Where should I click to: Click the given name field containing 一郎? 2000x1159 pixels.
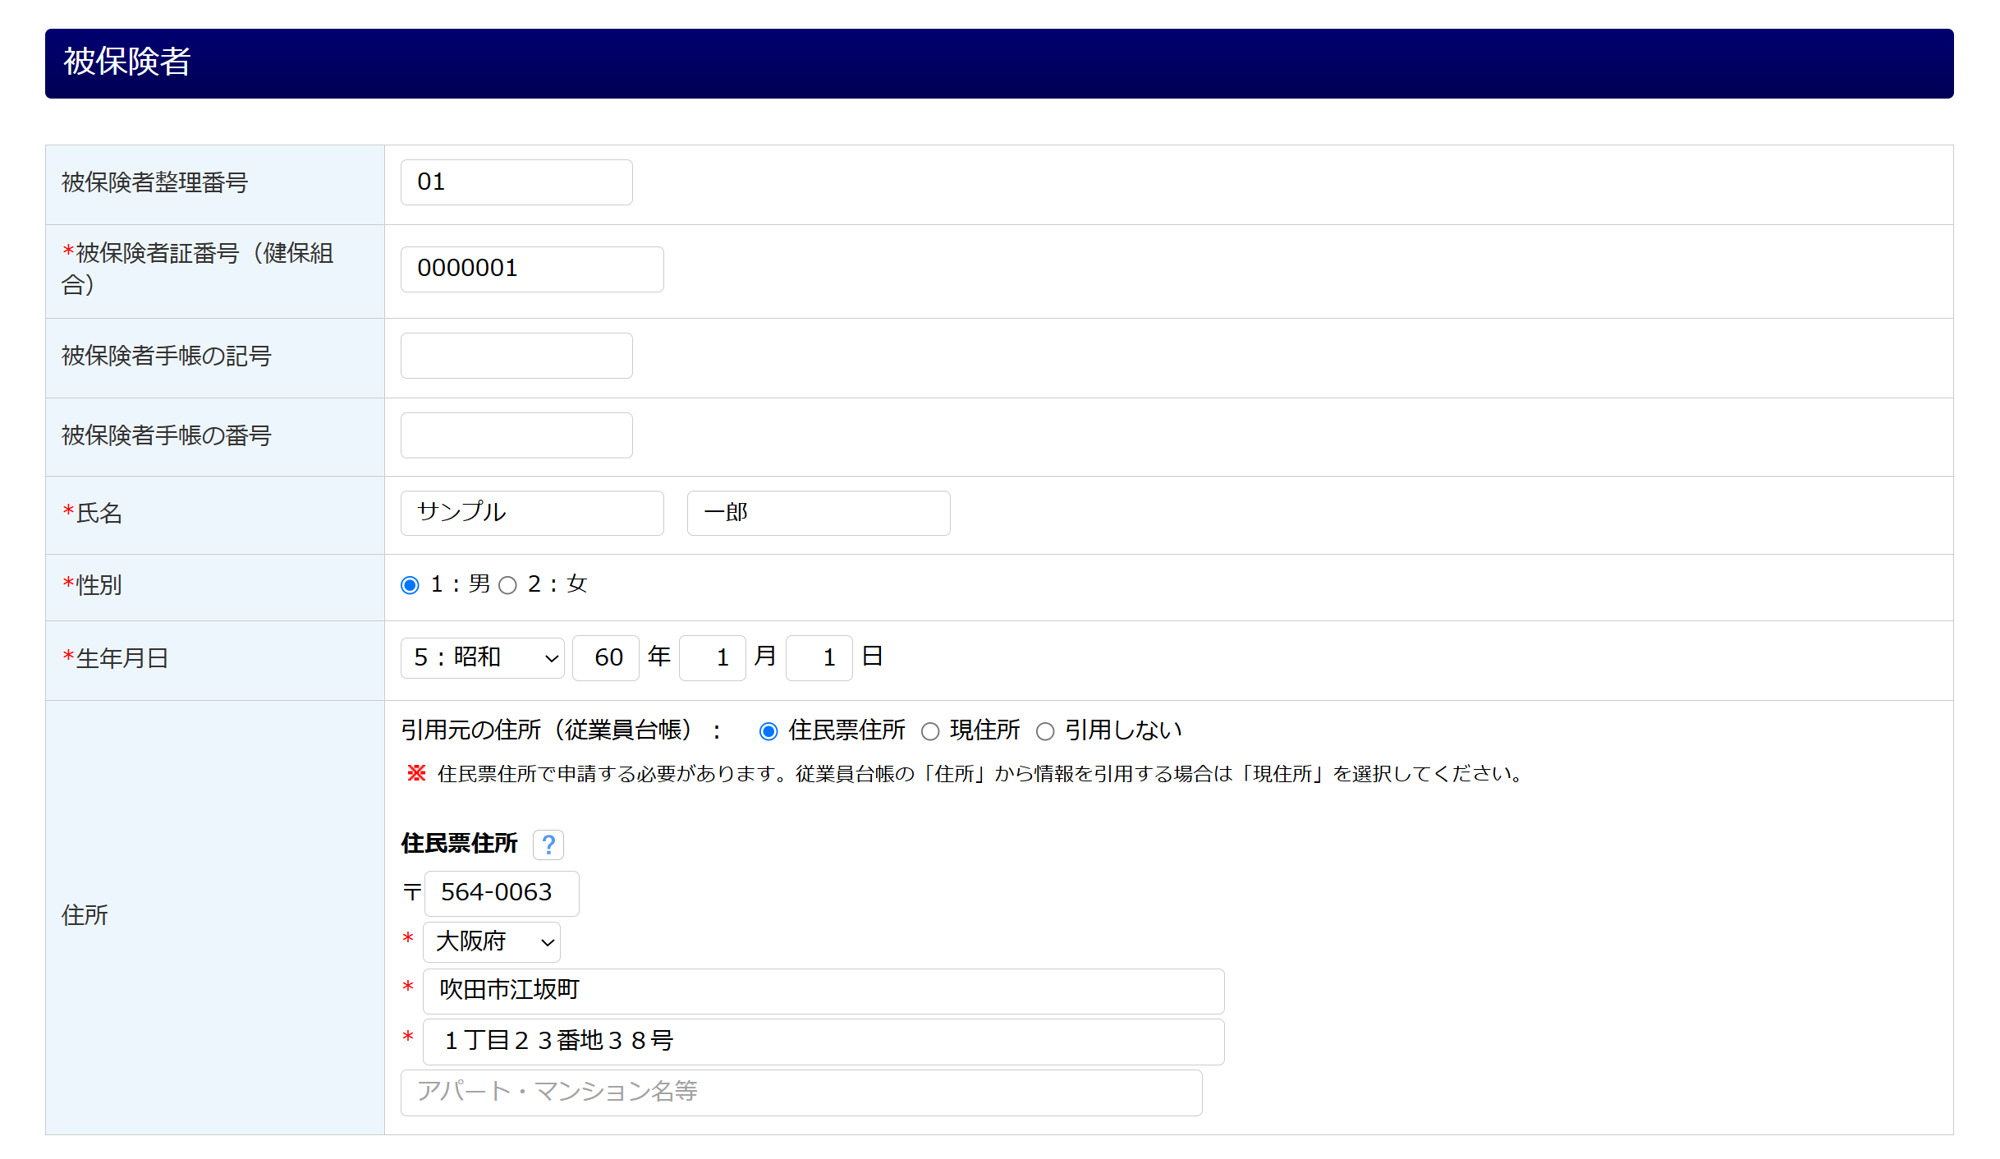point(817,513)
